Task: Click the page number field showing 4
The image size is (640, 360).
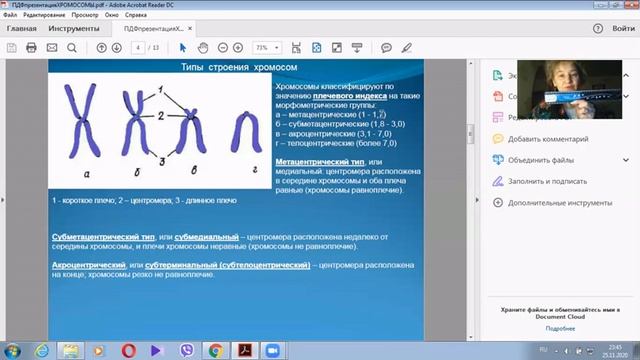Action: [x=138, y=48]
